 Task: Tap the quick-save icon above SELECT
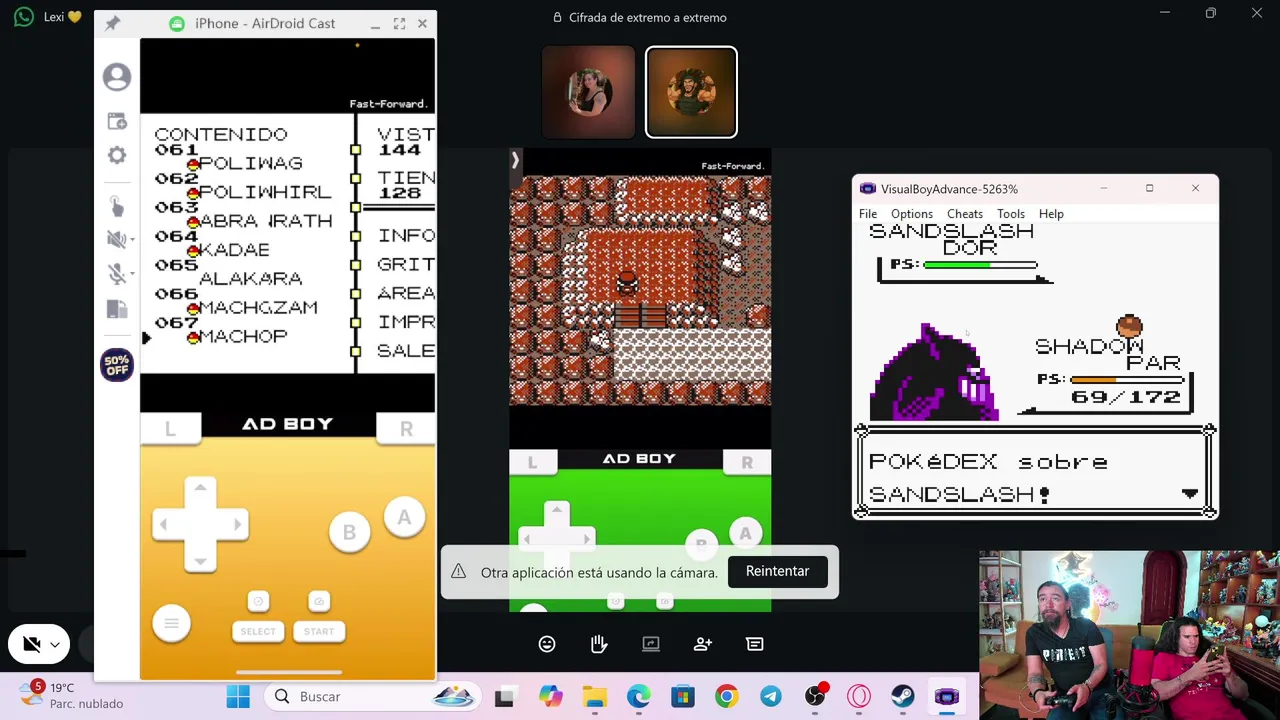point(258,601)
